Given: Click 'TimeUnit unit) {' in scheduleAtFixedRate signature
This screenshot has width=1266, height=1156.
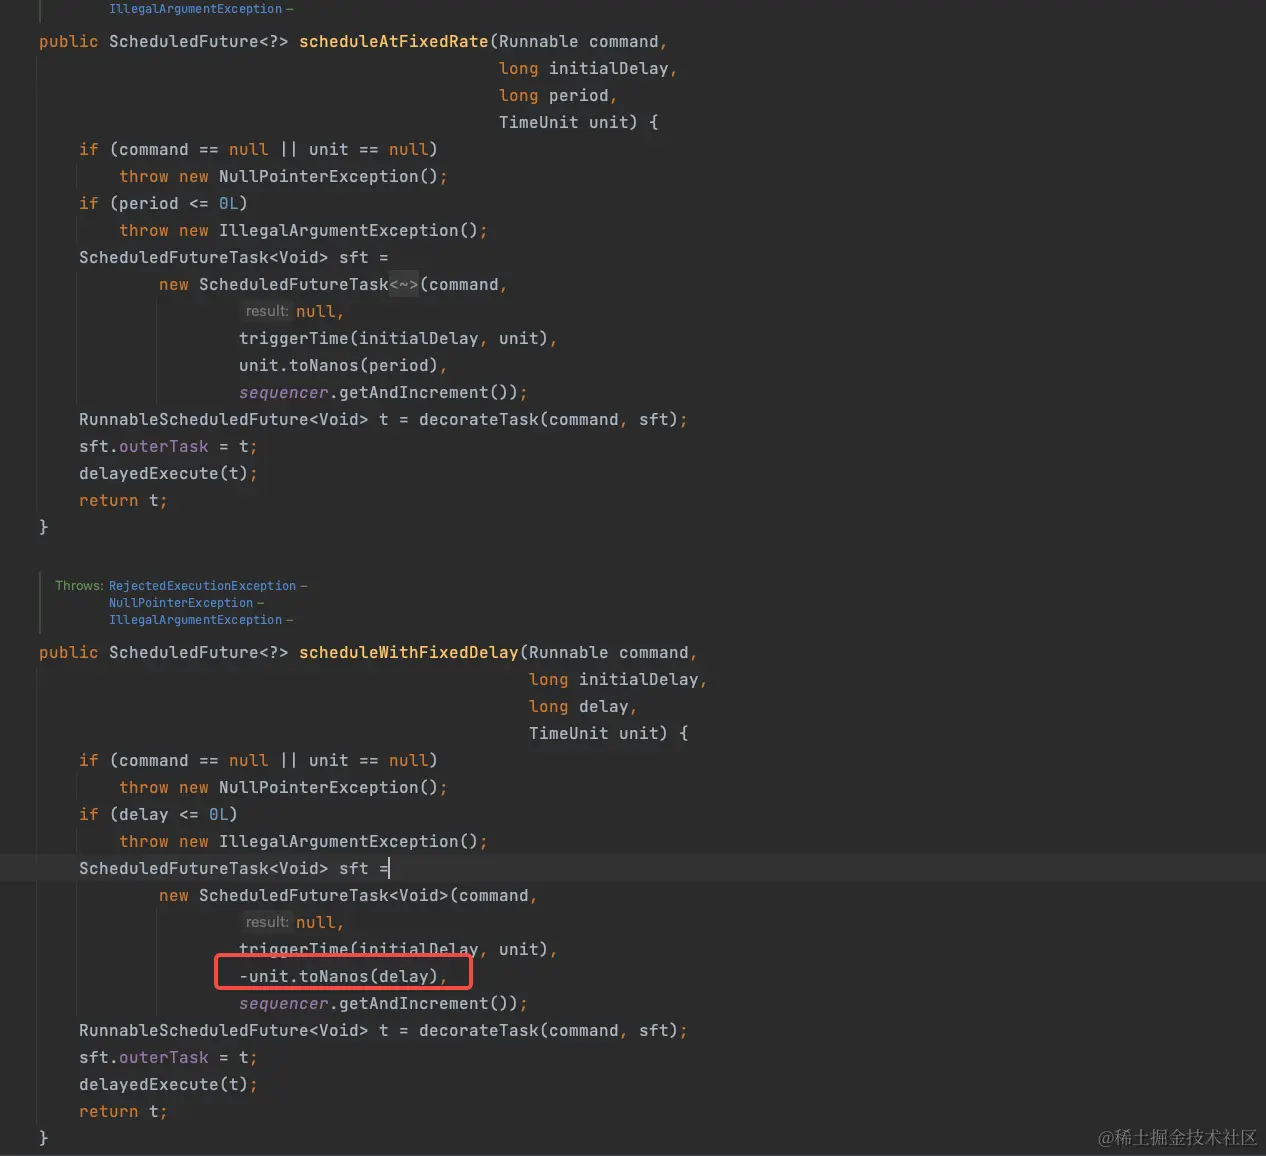Looking at the screenshot, I should tap(578, 123).
